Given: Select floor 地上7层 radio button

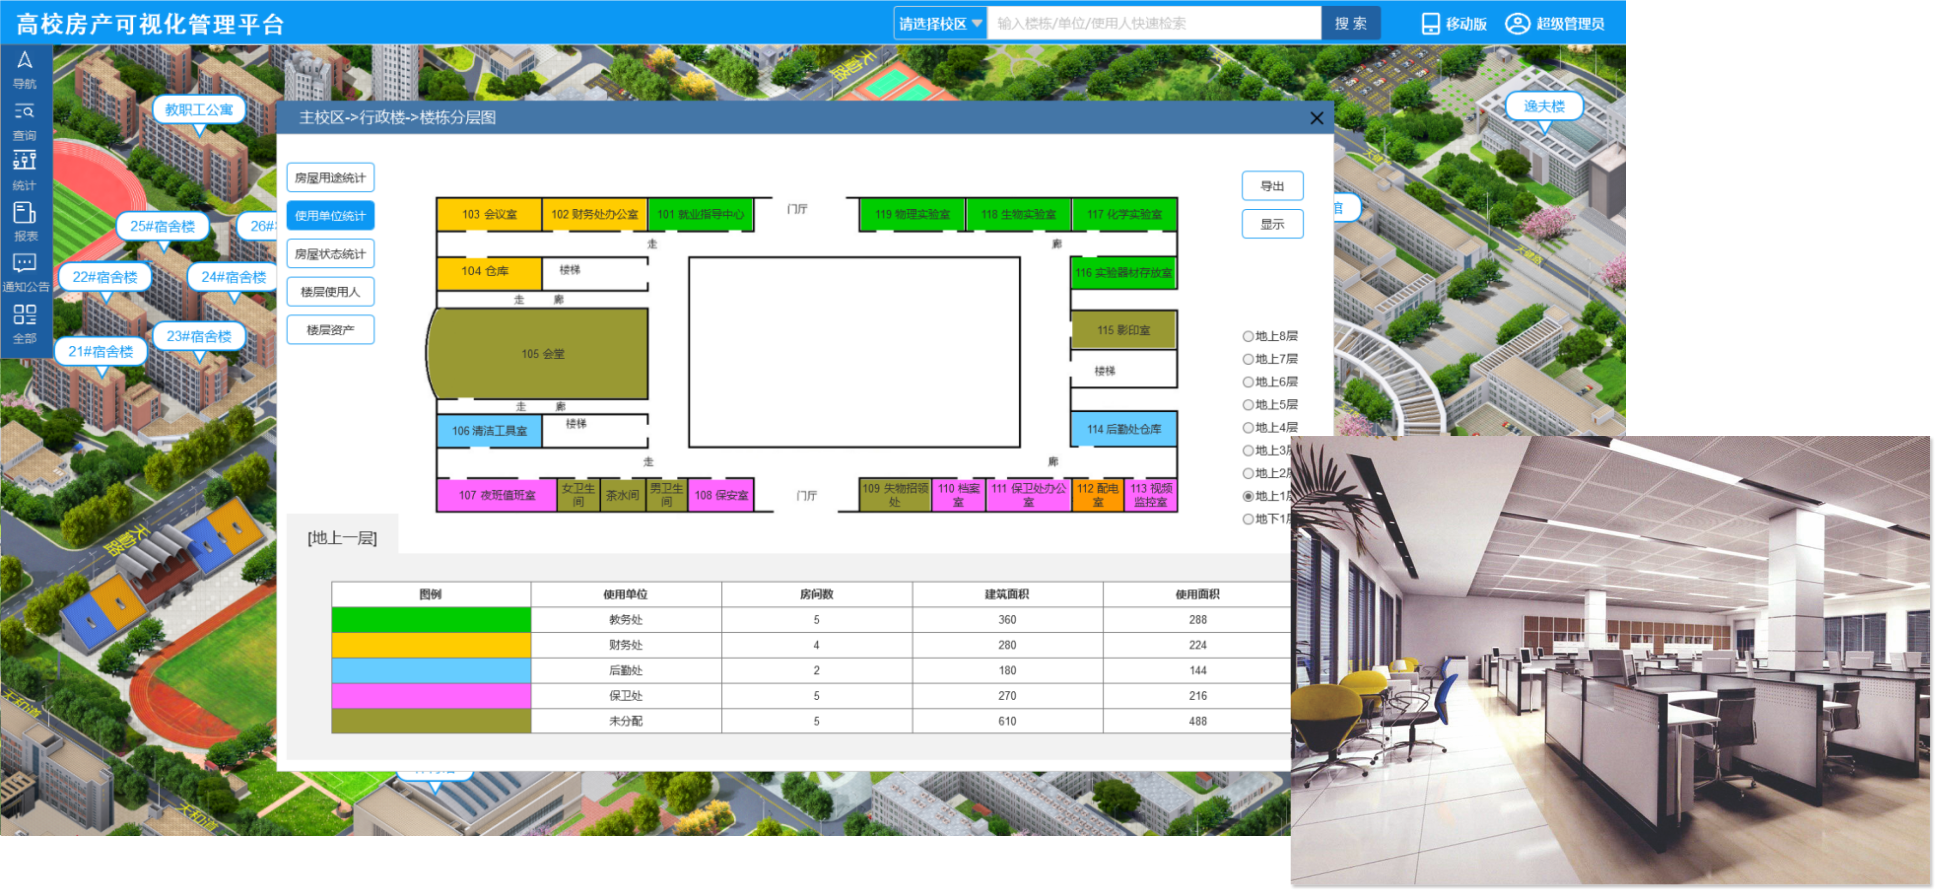Looking at the screenshot, I should [x=1248, y=359].
